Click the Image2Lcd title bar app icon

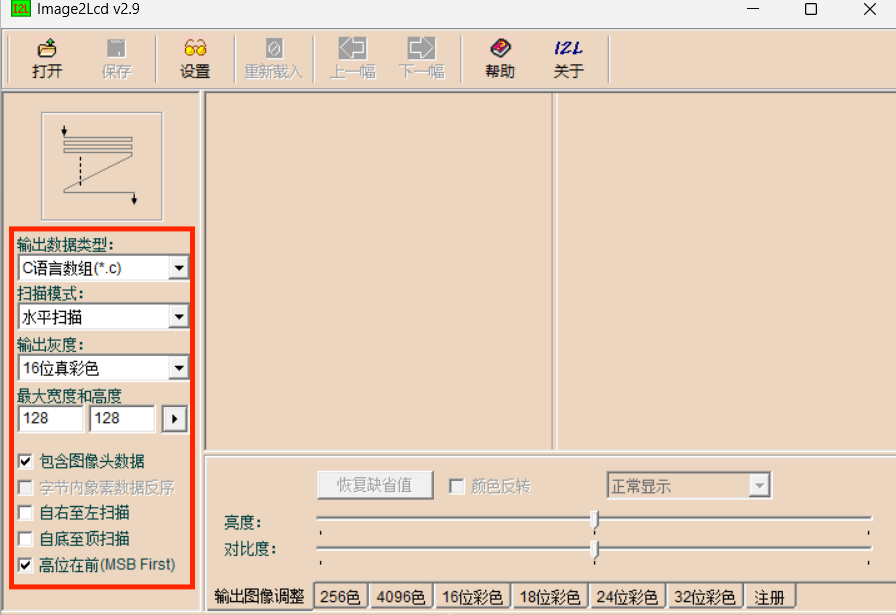tap(20, 10)
